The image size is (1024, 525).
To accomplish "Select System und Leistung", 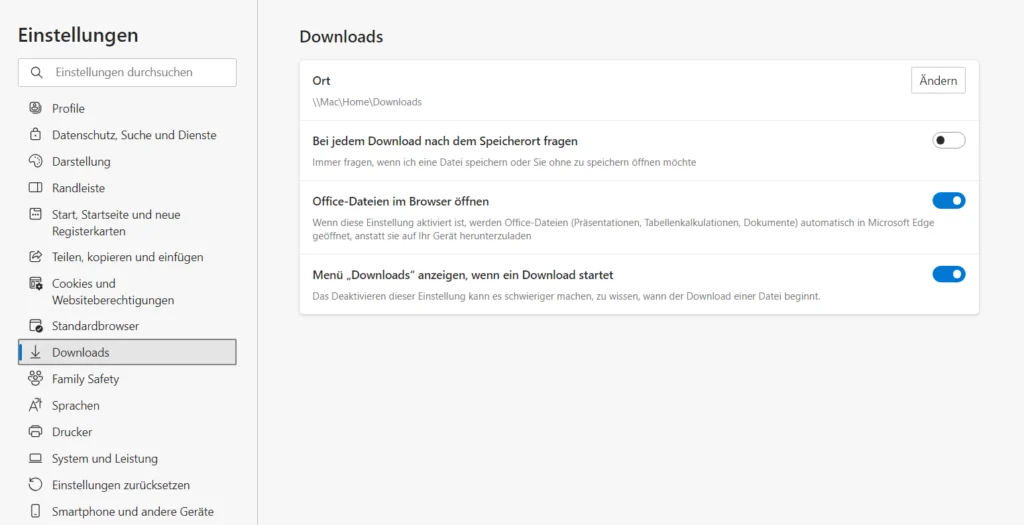I will click(x=127, y=458).
